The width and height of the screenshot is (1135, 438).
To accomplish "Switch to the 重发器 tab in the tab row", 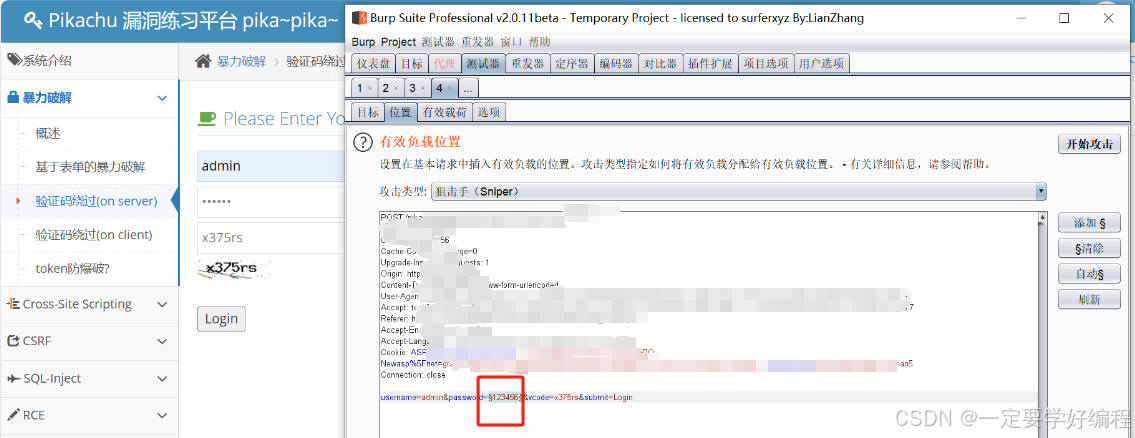I will 528,64.
